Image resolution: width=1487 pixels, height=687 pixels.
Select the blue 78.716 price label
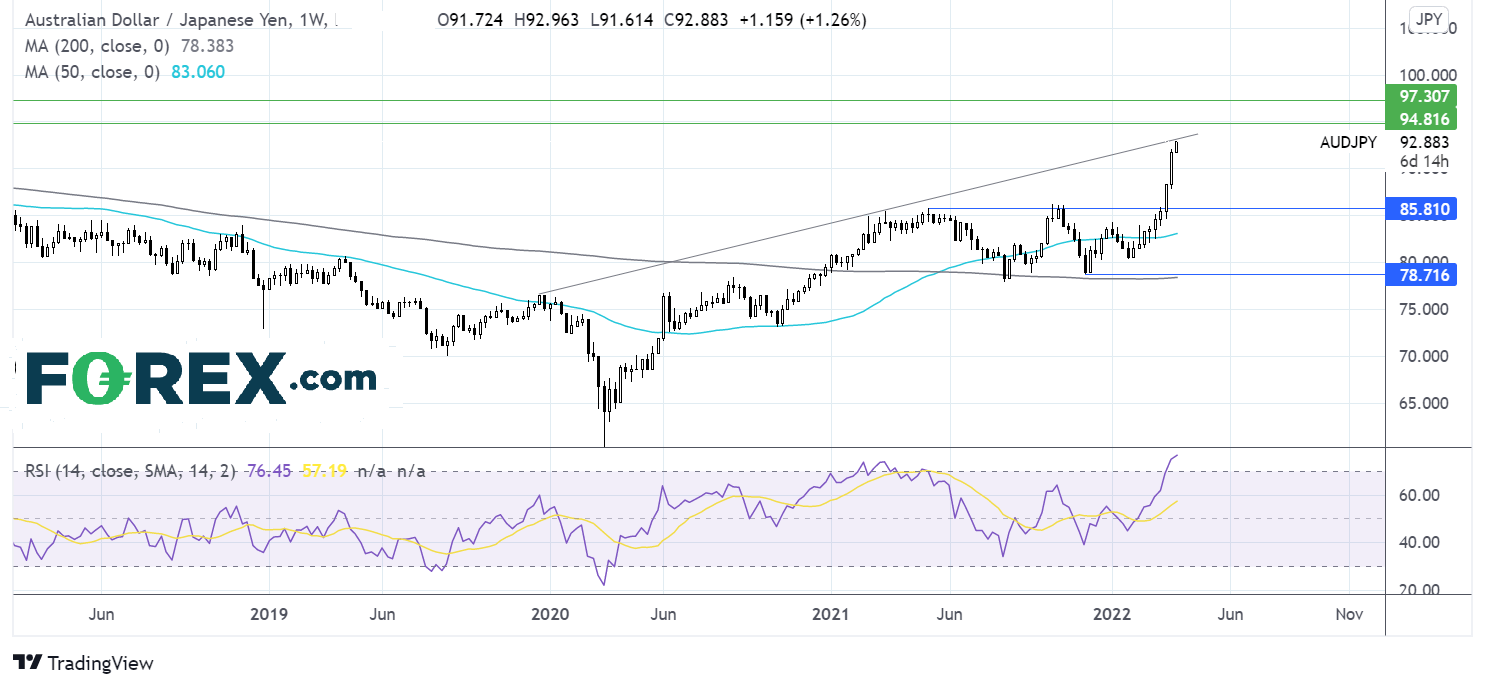pyautogui.click(x=1420, y=274)
